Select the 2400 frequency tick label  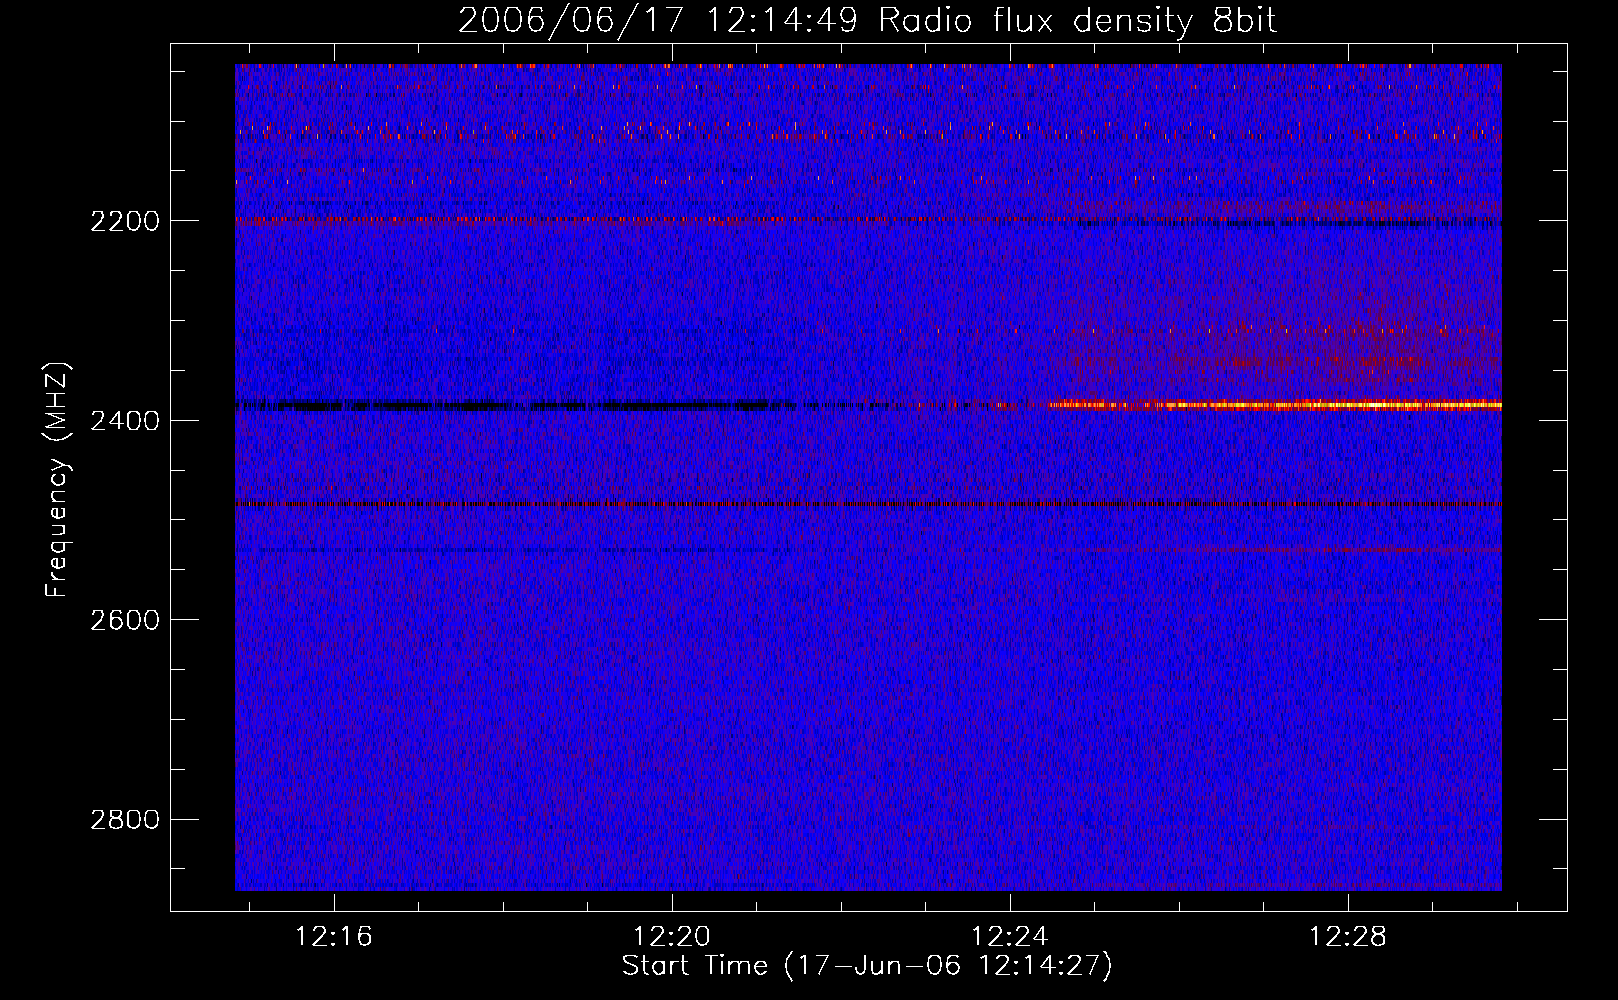click(x=125, y=421)
